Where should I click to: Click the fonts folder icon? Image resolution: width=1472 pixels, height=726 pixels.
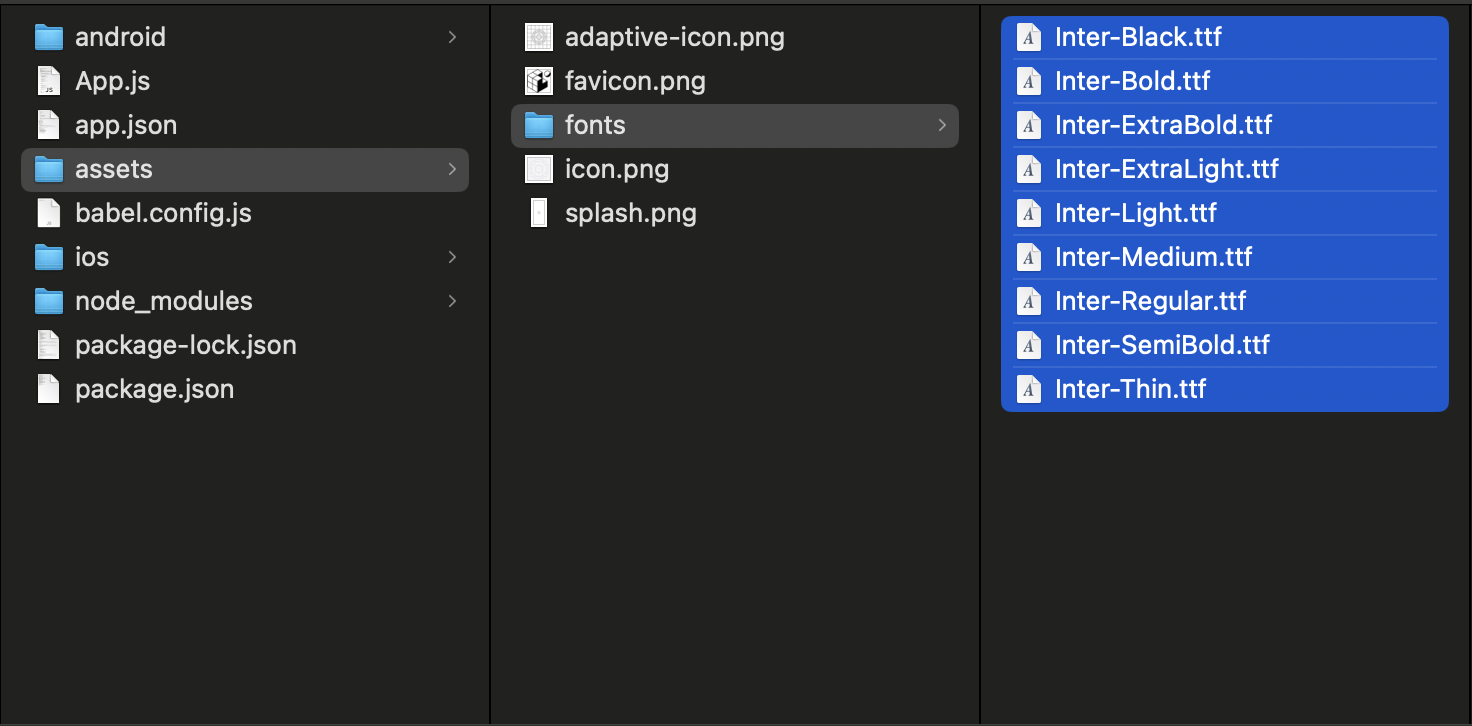pos(538,125)
